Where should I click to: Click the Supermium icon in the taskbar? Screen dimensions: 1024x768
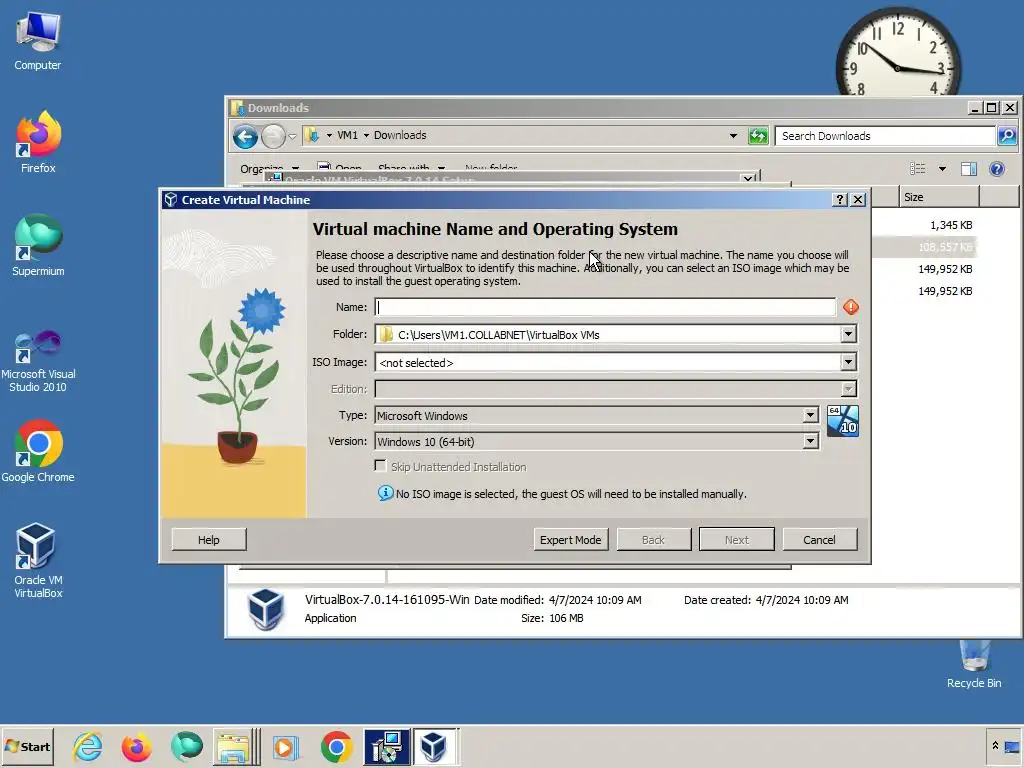[186, 746]
